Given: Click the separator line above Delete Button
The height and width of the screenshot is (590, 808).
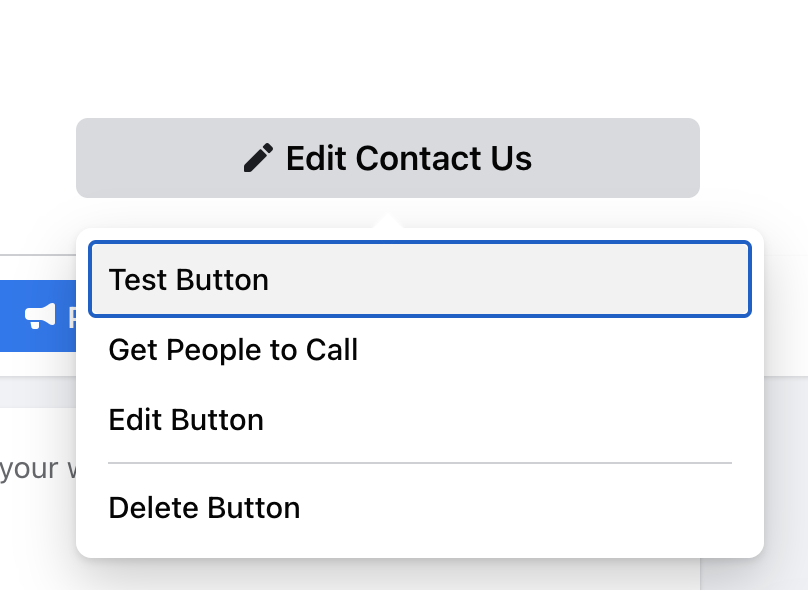Looking at the screenshot, I should 419,463.
